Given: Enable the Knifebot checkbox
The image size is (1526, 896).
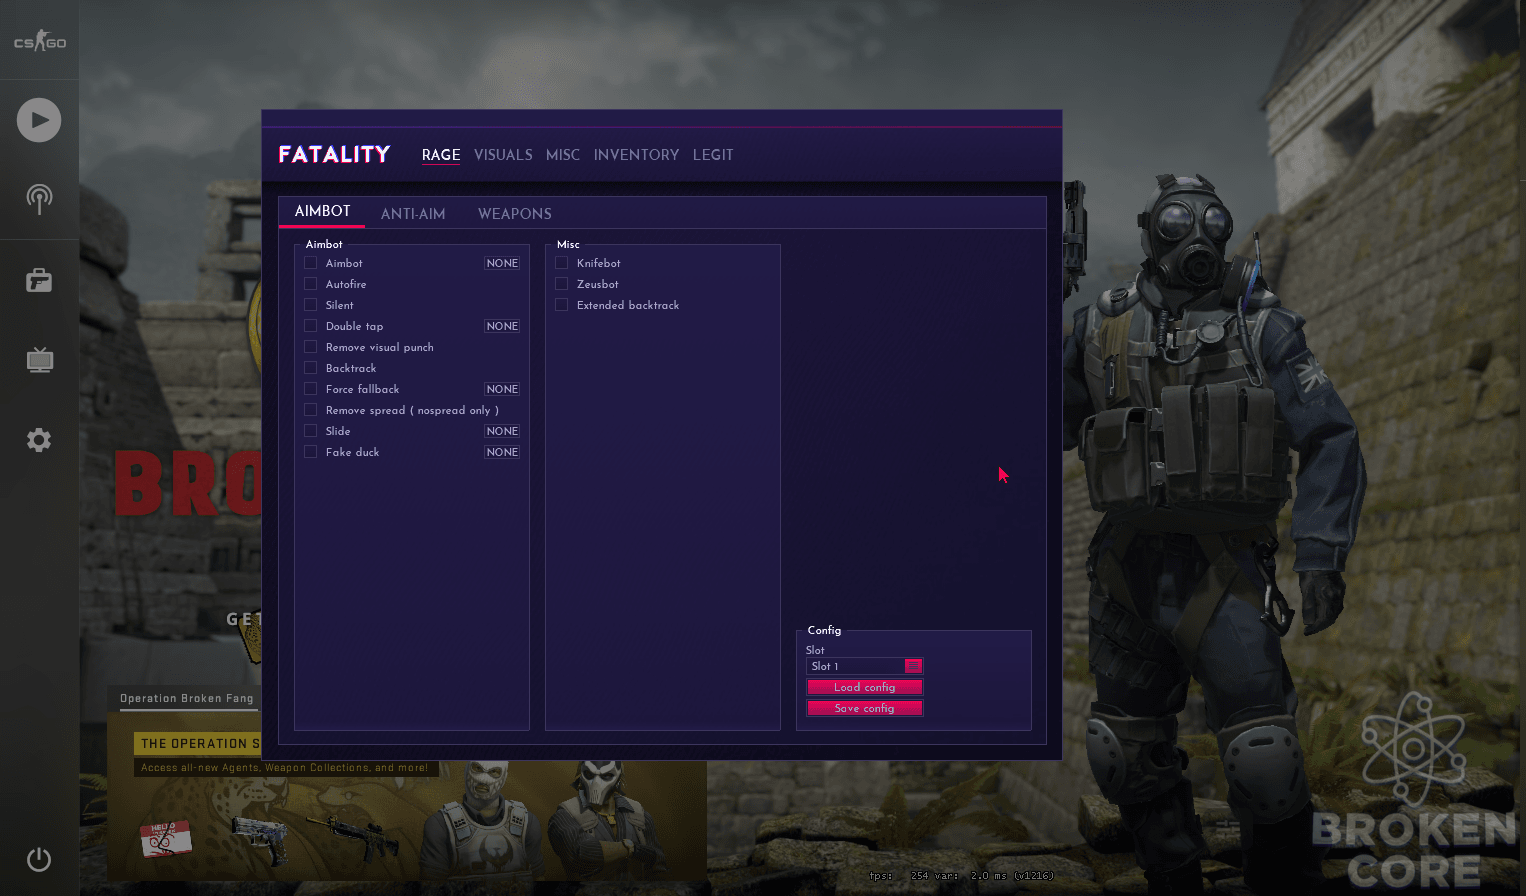Looking at the screenshot, I should point(561,263).
